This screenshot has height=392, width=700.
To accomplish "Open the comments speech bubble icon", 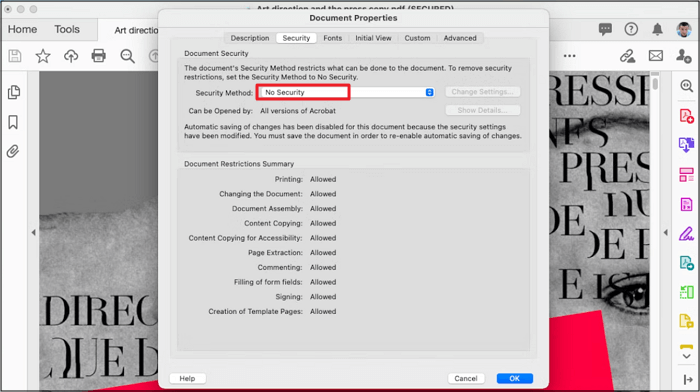I will point(605,29).
